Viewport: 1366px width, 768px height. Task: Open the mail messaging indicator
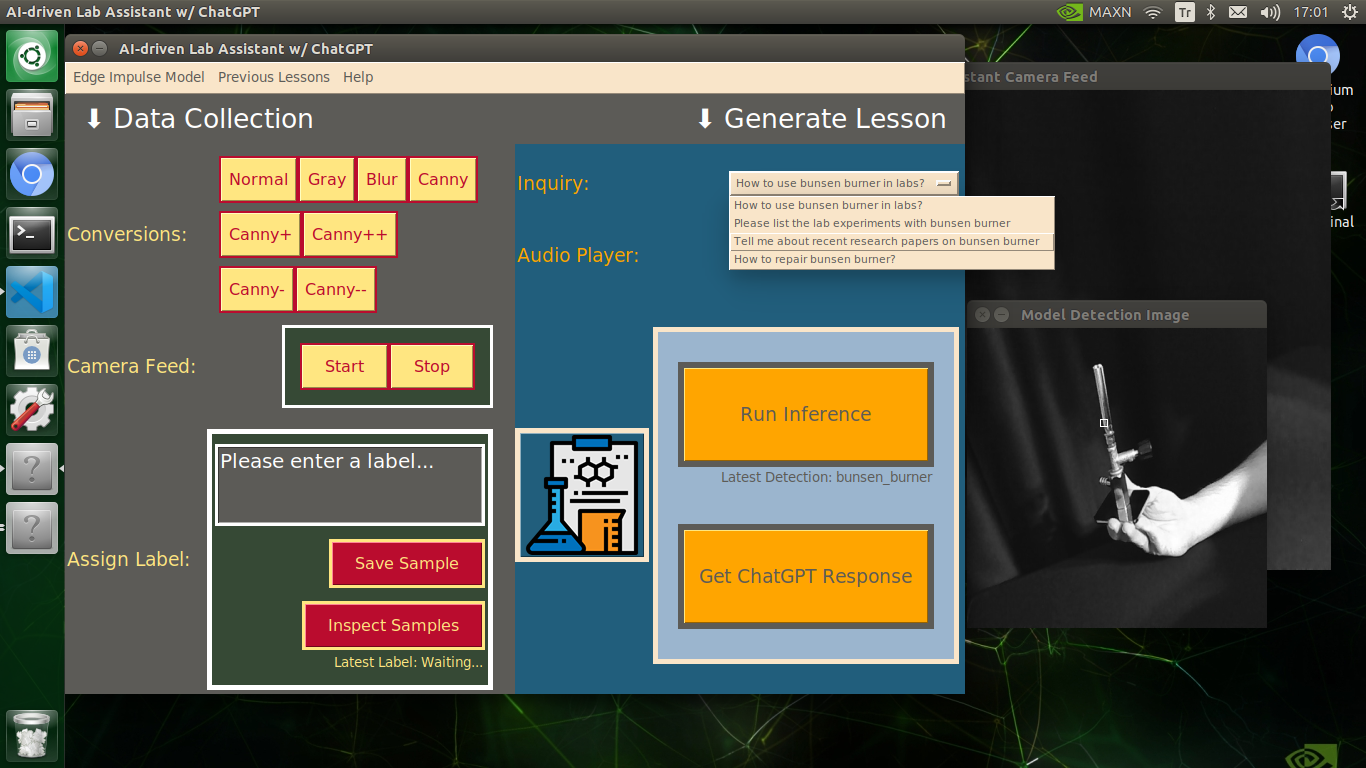[1238, 12]
